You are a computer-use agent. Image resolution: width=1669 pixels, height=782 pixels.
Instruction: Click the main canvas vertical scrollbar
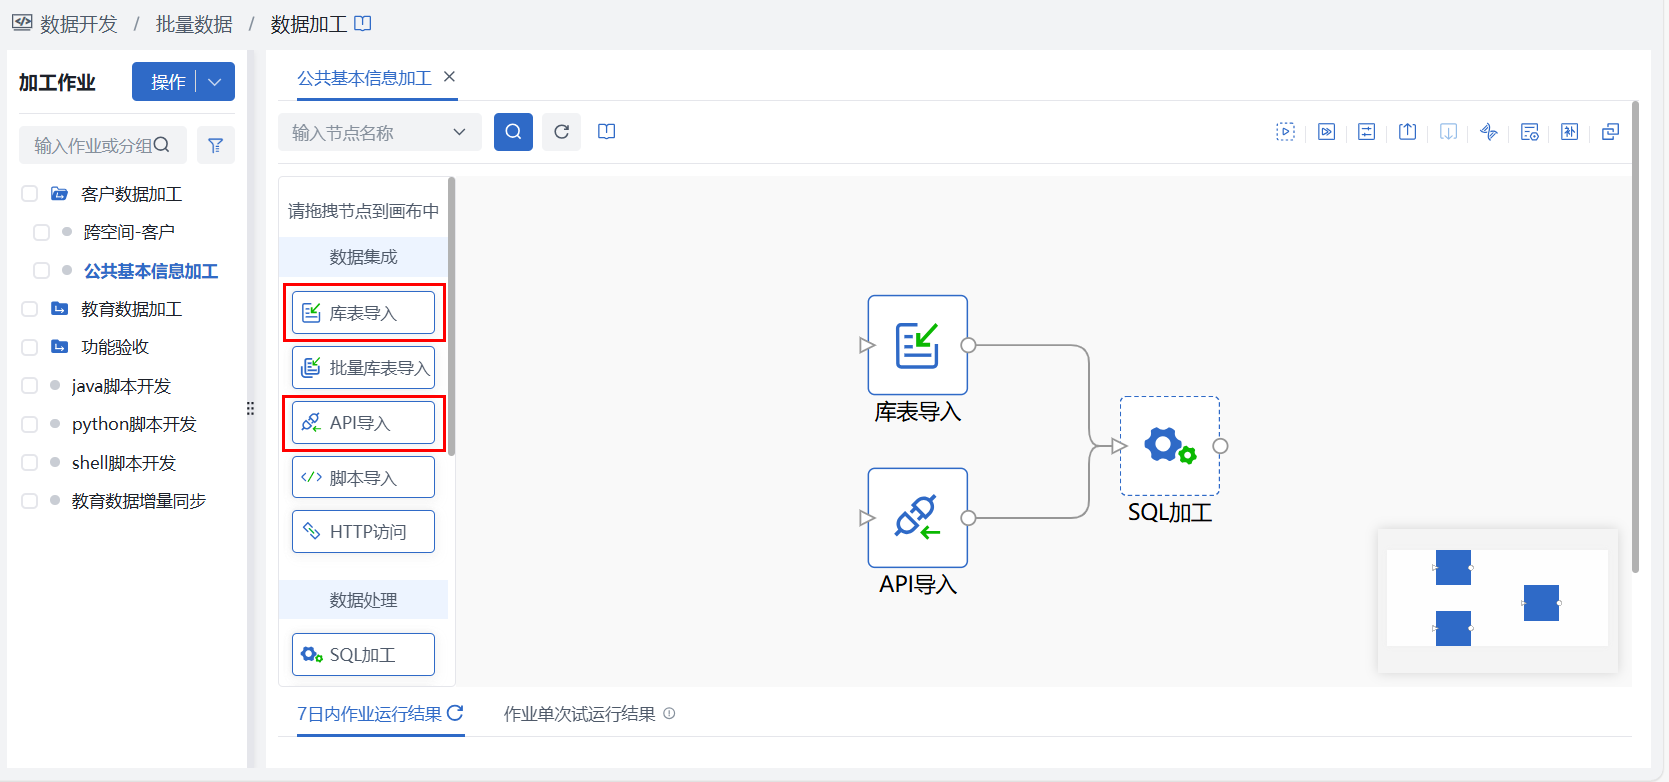pos(1635,336)
